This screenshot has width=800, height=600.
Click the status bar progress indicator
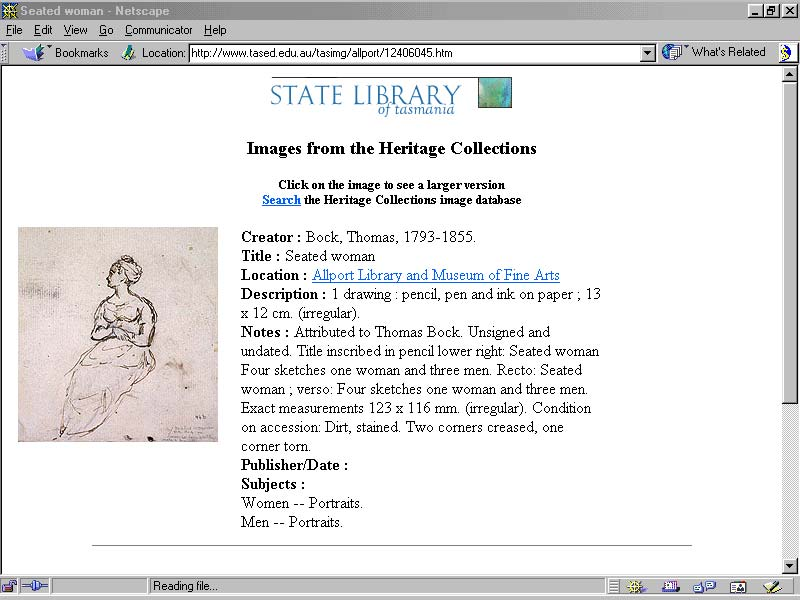[x=99, y=586]
